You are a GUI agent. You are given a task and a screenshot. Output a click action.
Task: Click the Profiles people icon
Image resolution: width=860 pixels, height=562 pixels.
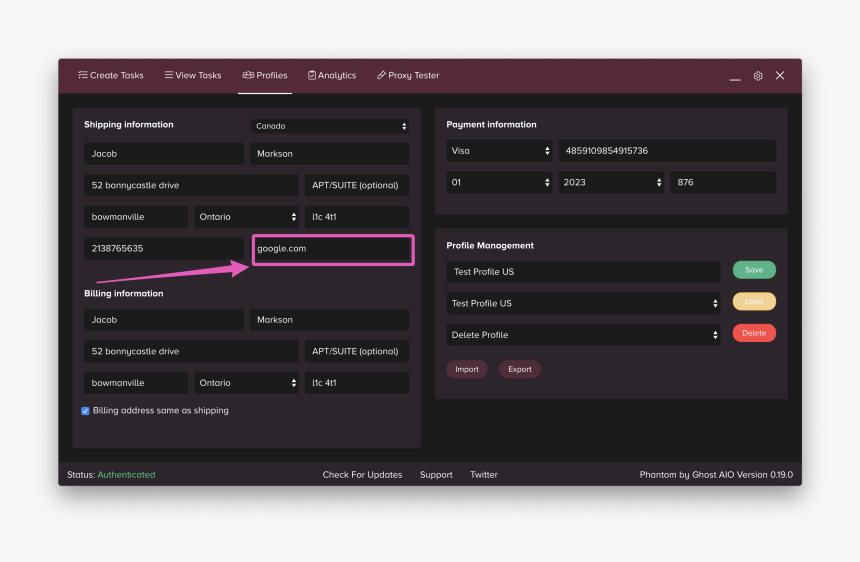coord(248,75)
